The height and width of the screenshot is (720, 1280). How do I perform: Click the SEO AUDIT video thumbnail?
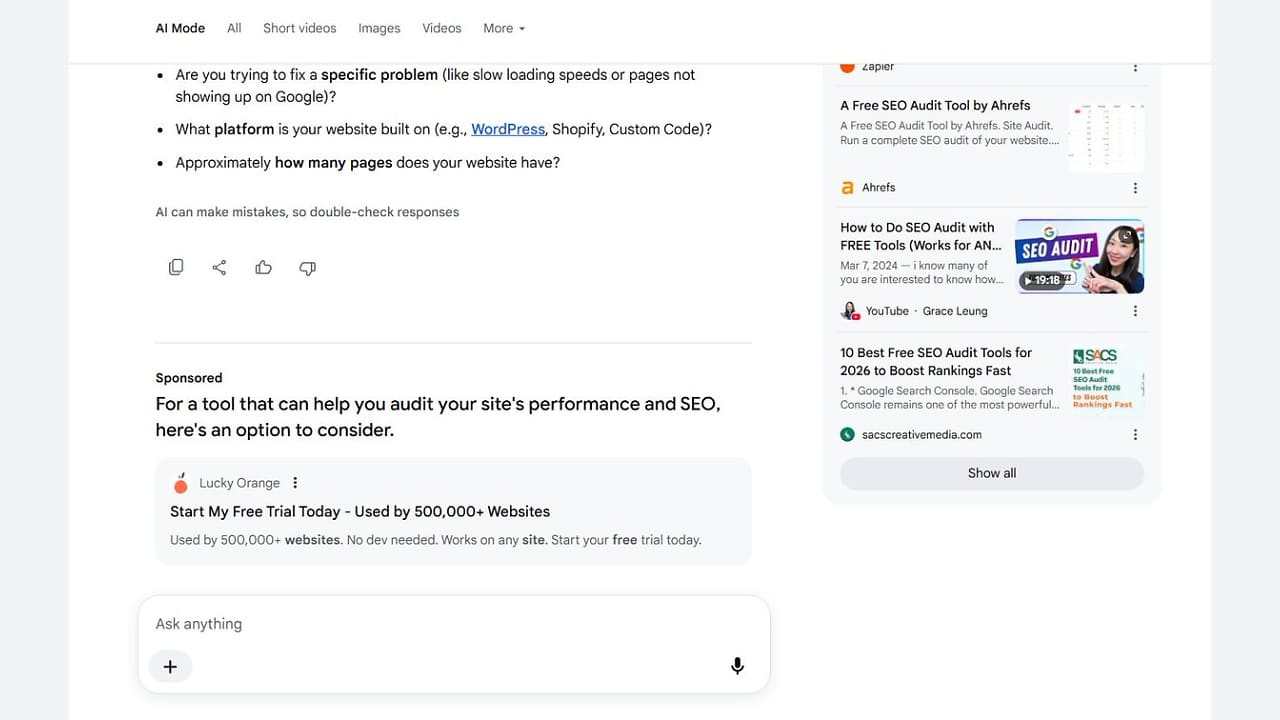click(1080, 256)
